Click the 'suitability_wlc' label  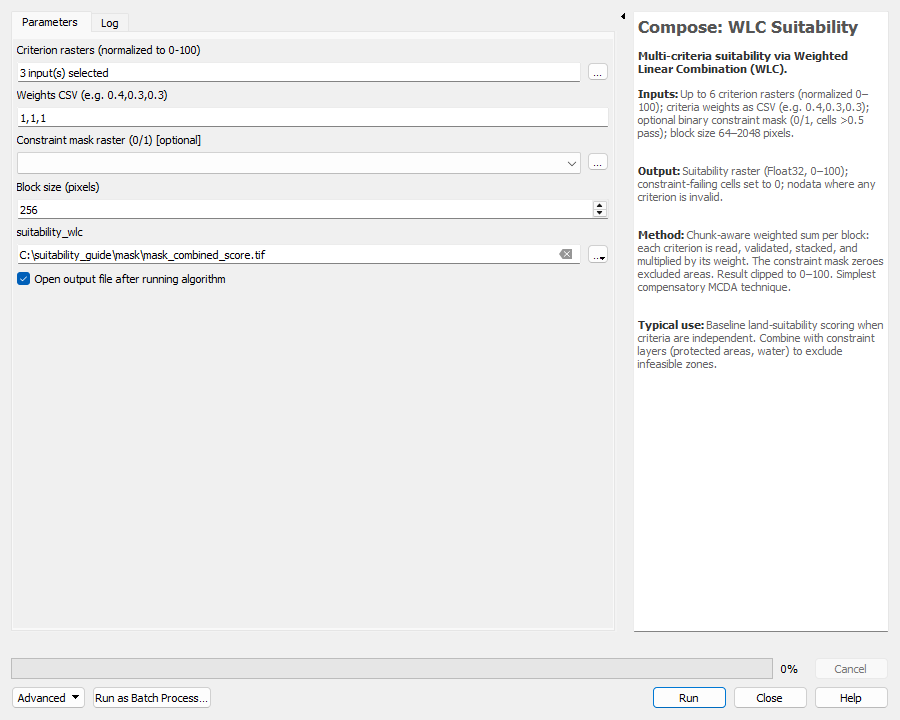[49, 232]
